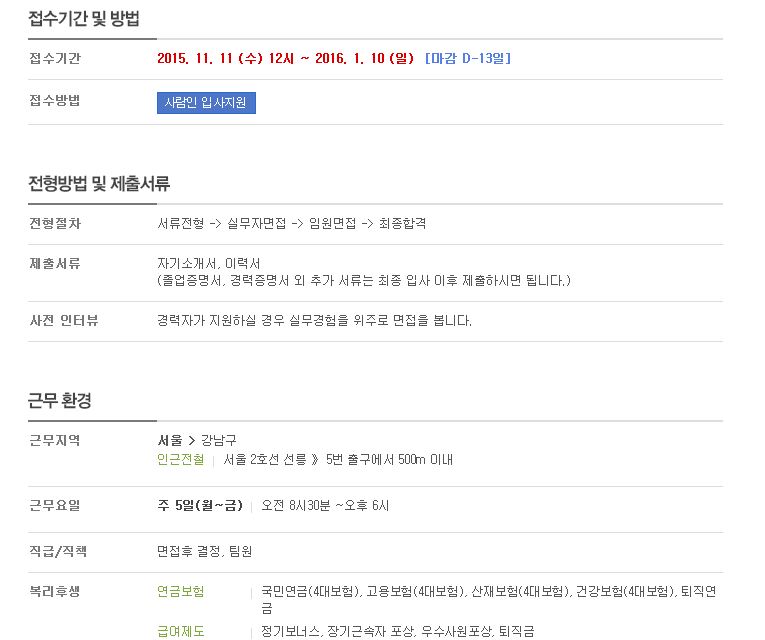The width and height of the screenshot is (765, 640).
Task: Click the 자기소개서, 이력서 required documents text
Action: pos(209,264)
